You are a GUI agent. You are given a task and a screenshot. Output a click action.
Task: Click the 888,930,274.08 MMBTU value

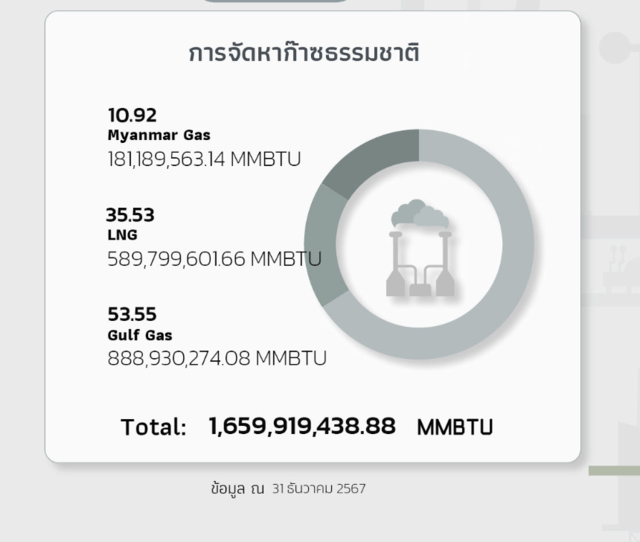217,357
